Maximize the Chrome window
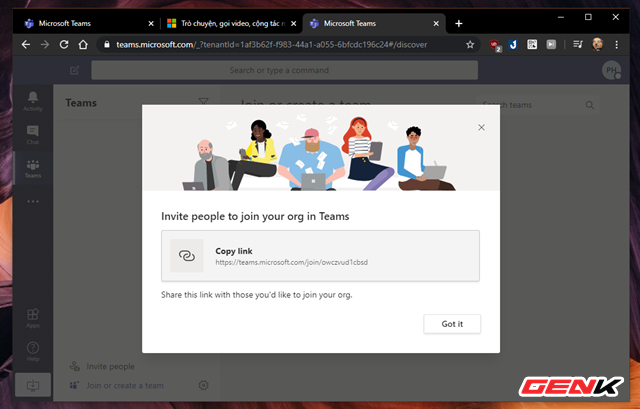 coord(588,17)
